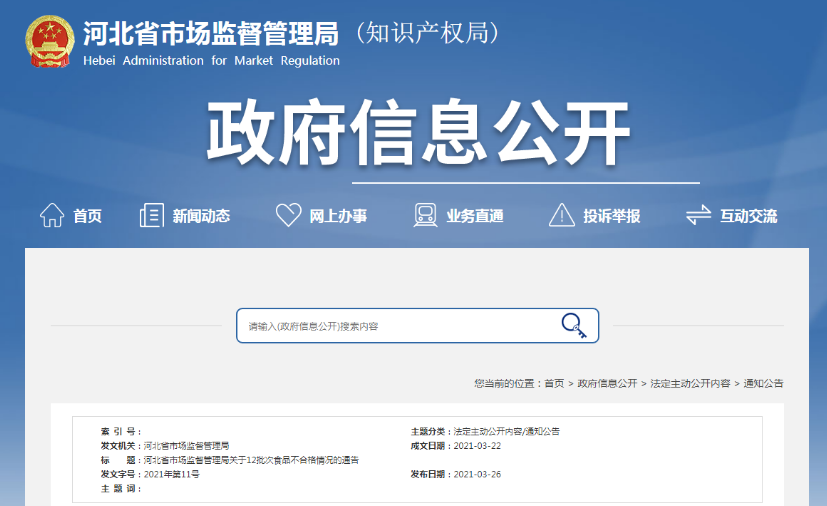Open the 网上办事 navigation item

coord(338,216)
